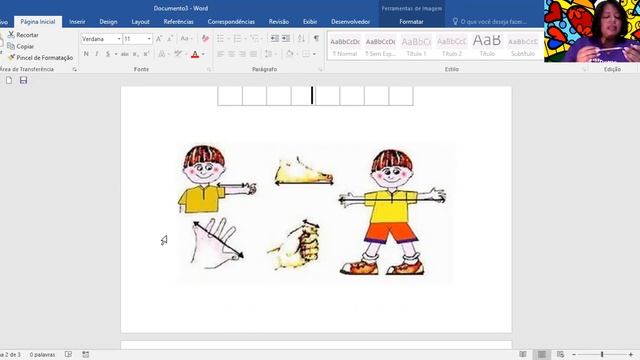This screenshot has width=640, height=360.
Task: Clear all formatting with the eraser icon
Action: [x=205, y=39]
